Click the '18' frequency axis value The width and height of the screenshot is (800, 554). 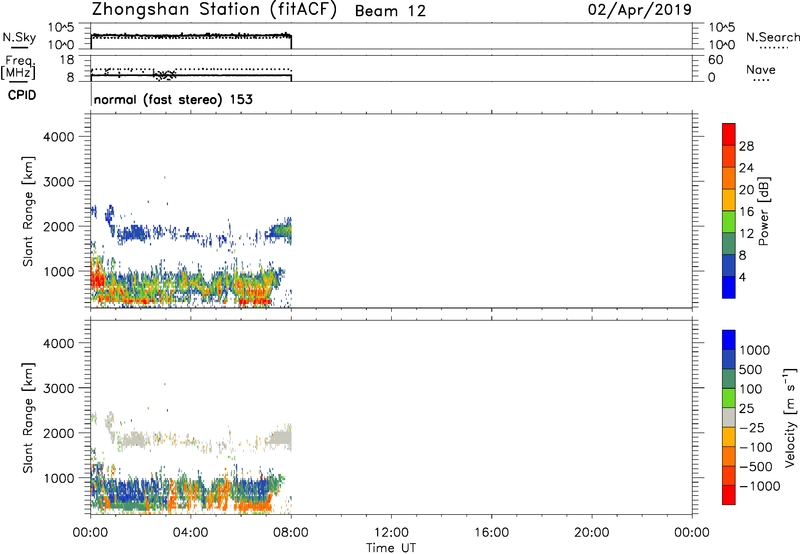point(67,60)
